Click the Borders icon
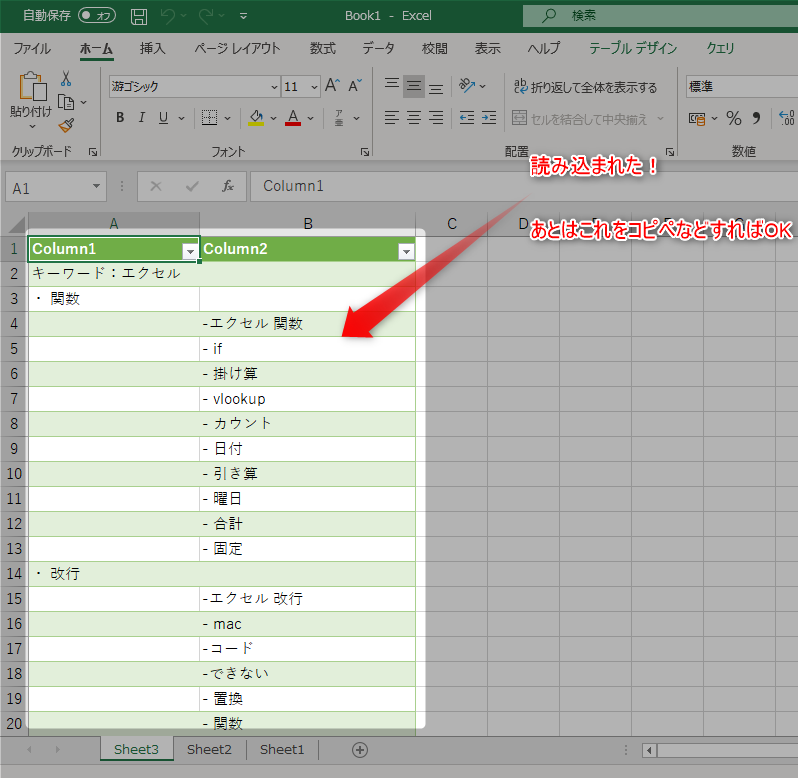This screenshot has width=798, height=778. [x=209, y=118]
